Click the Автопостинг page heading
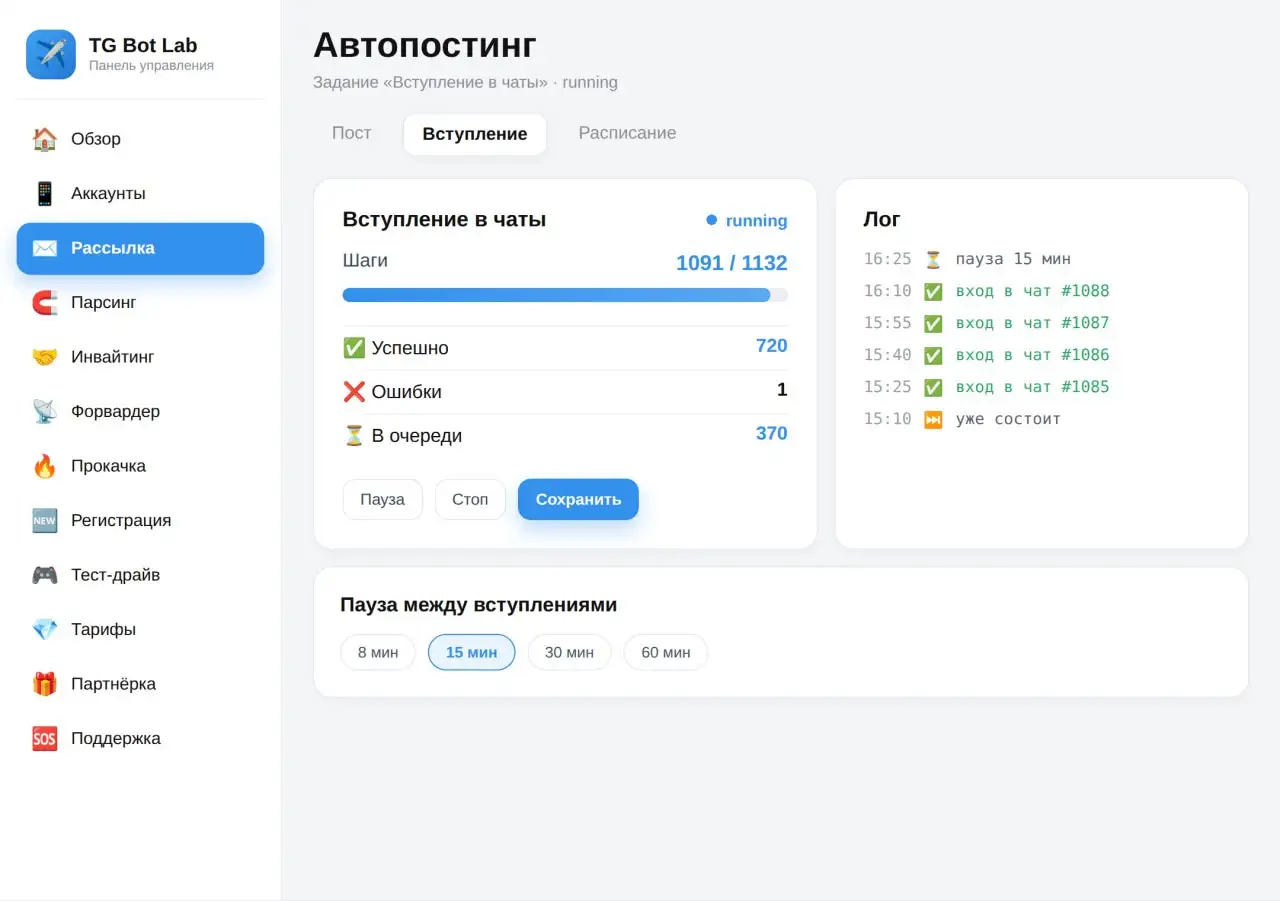The width and height of the screenshot is (1280, 901). tap(425, 45)
